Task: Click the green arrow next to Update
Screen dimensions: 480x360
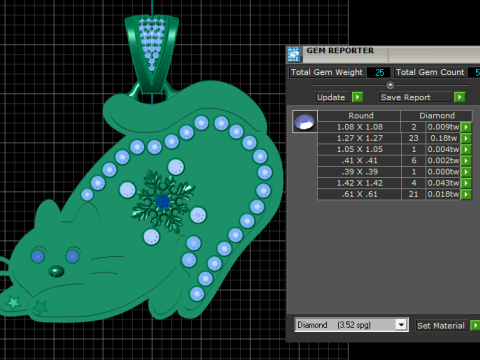Action: click(x=357, y=97)
